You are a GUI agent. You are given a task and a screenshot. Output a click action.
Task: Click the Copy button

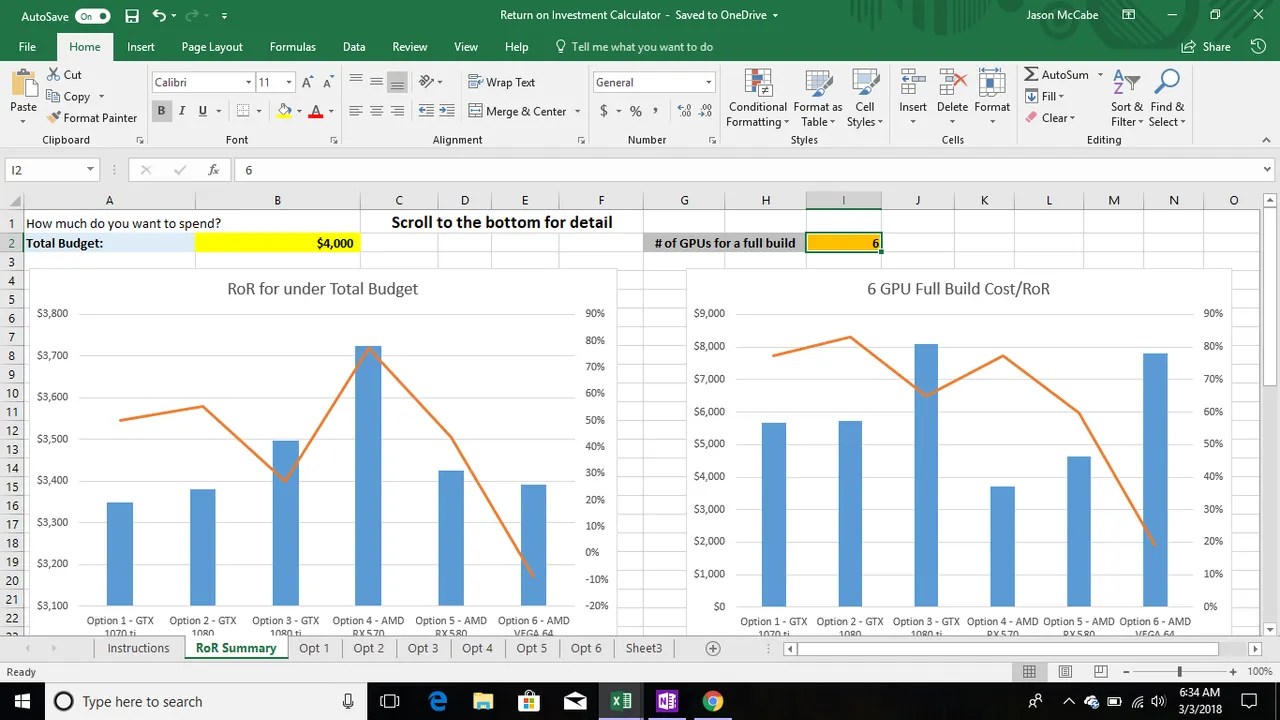[x=68, y=96]
